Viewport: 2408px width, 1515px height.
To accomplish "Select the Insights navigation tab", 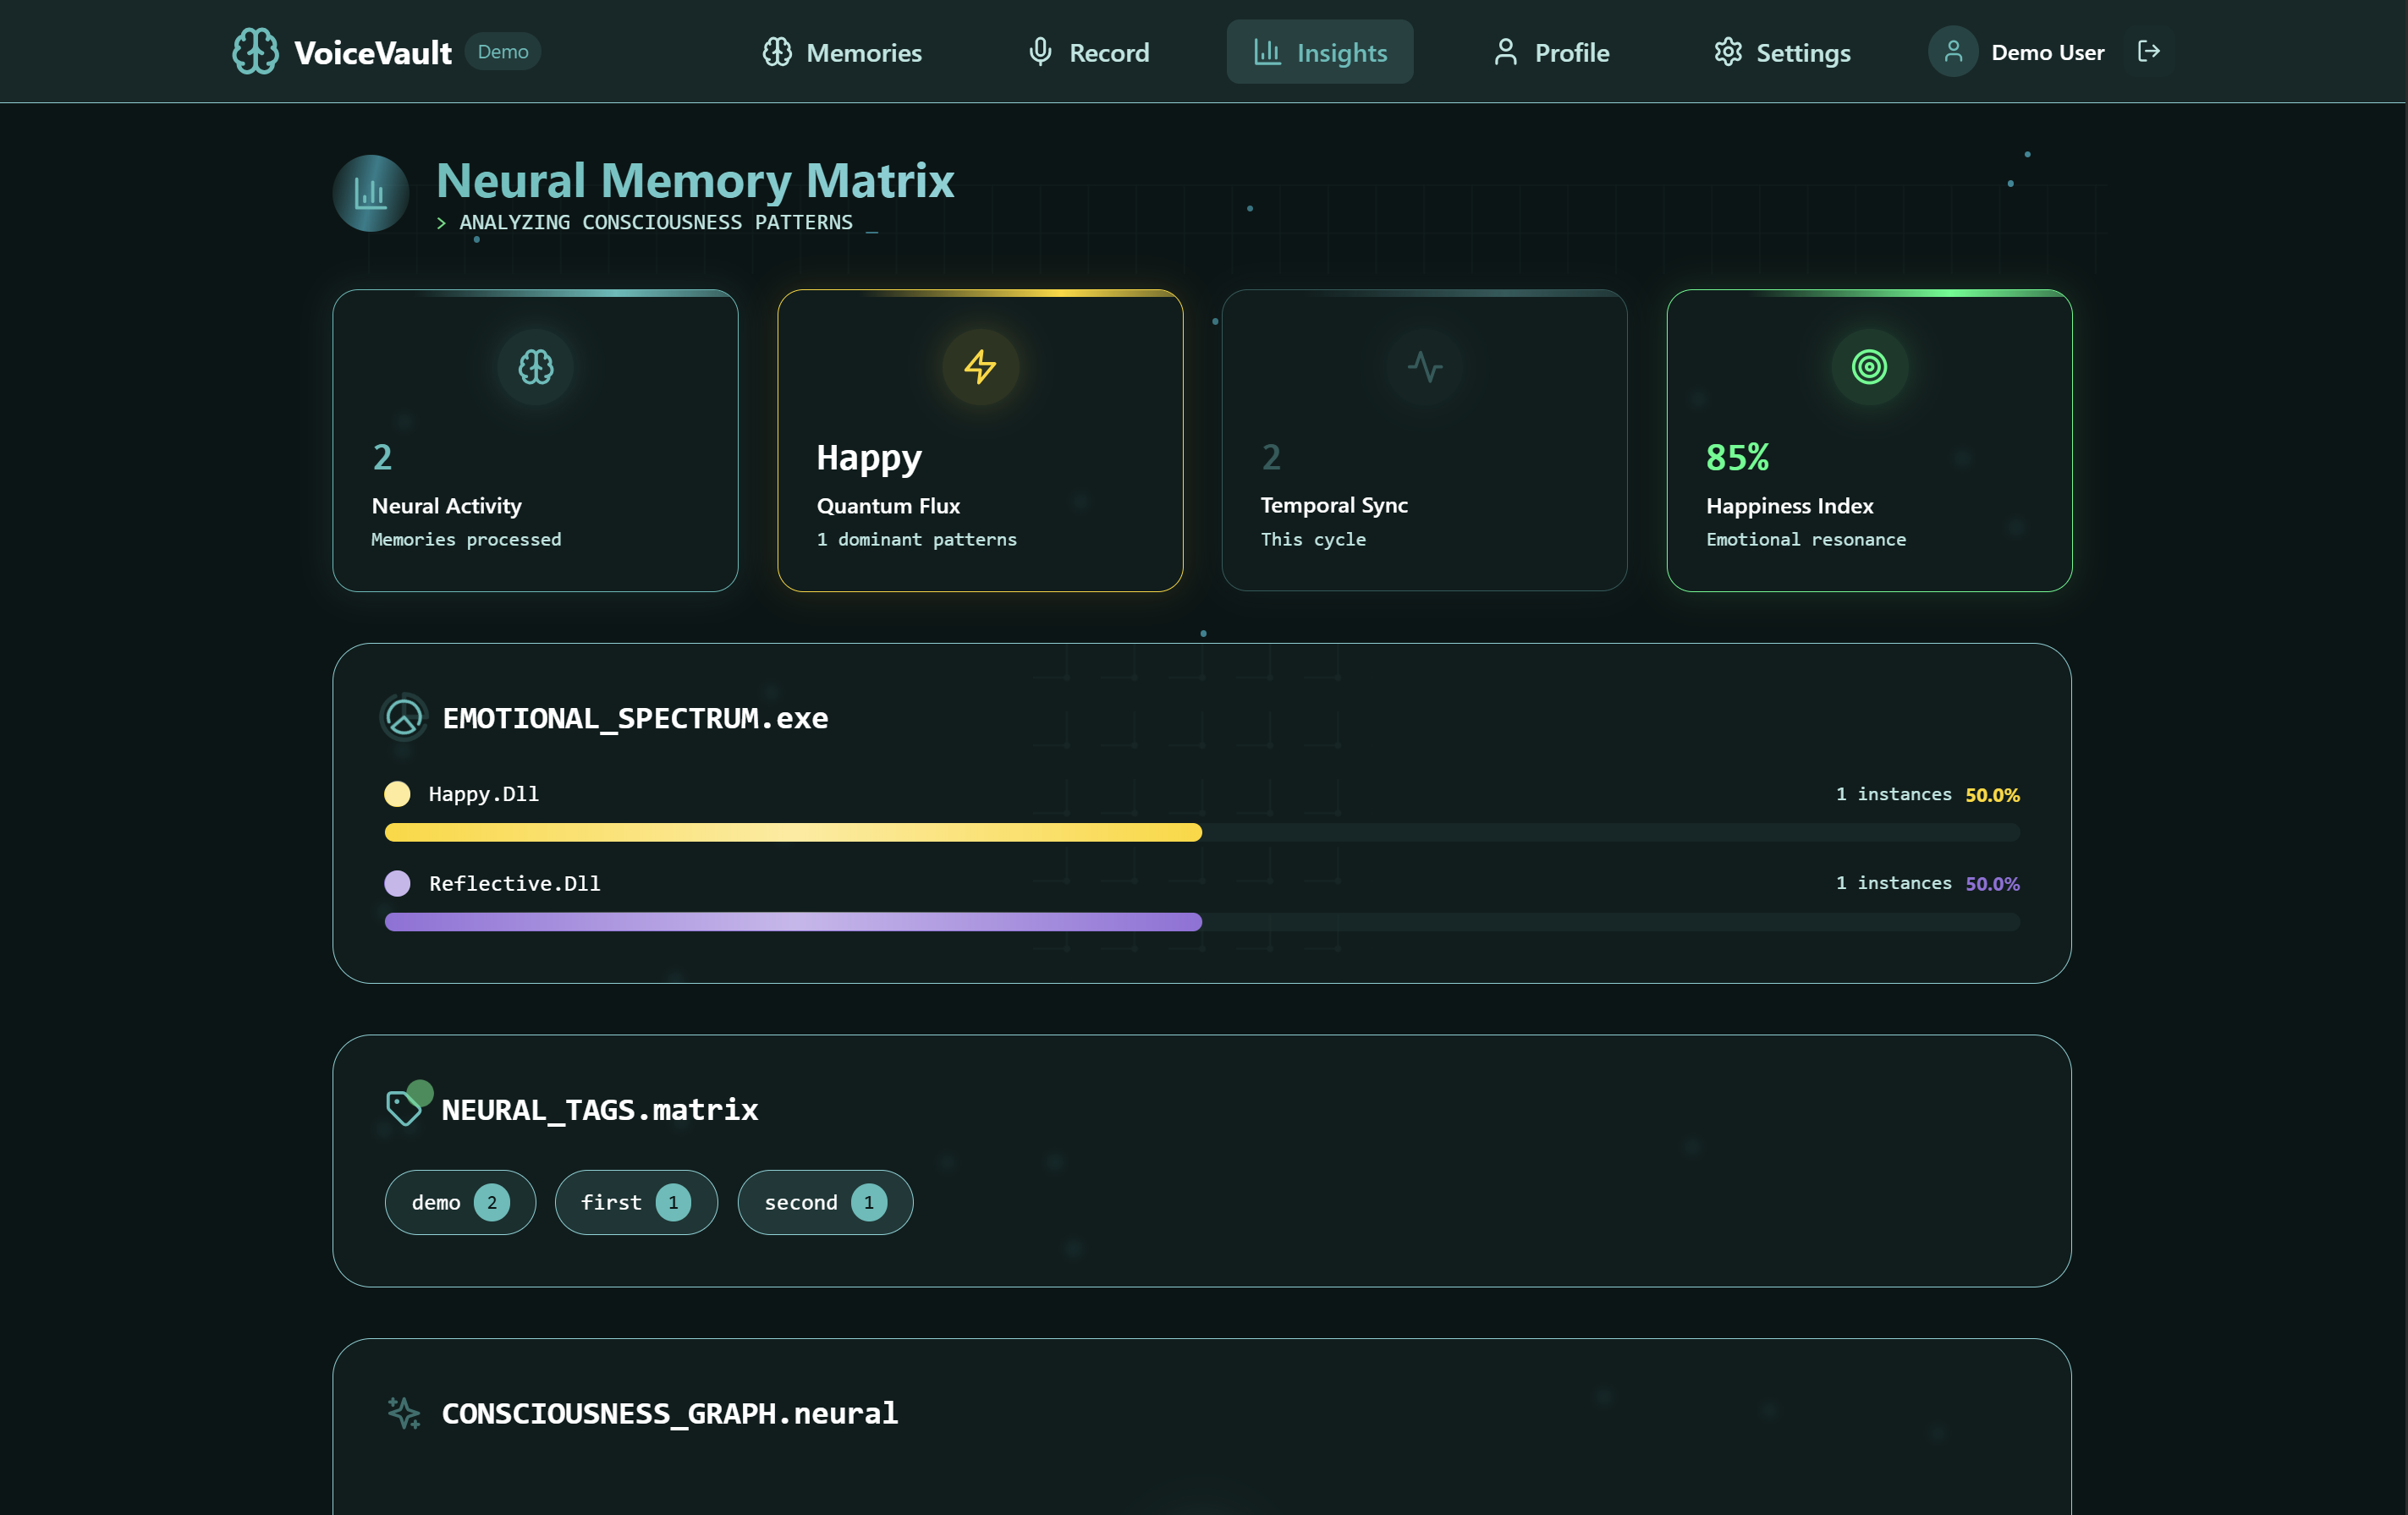I will click(x=1319, y=52).
